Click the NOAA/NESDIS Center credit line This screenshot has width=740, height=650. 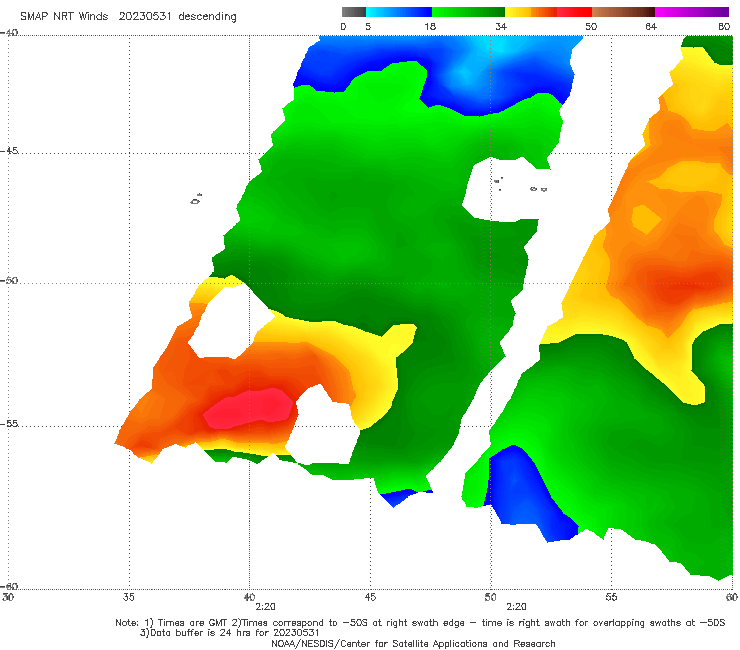(x=413, y=644)
